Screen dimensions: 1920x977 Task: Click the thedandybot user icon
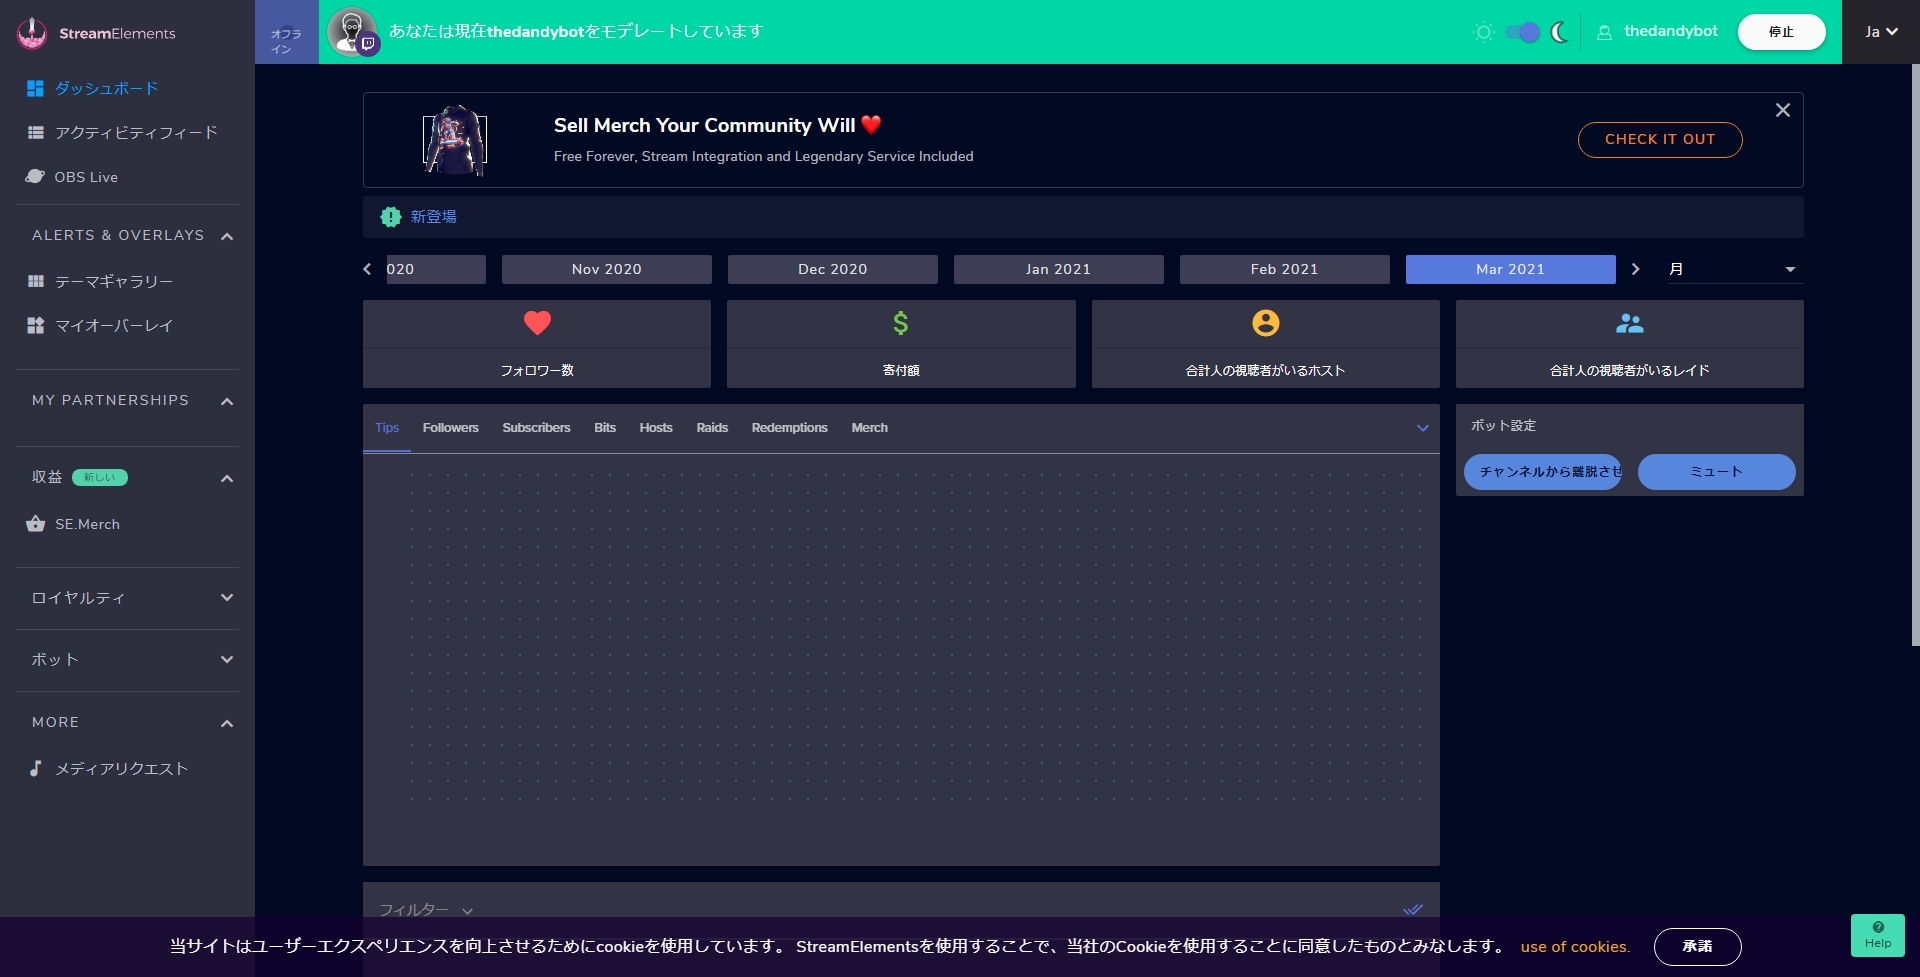point(1604,32)
